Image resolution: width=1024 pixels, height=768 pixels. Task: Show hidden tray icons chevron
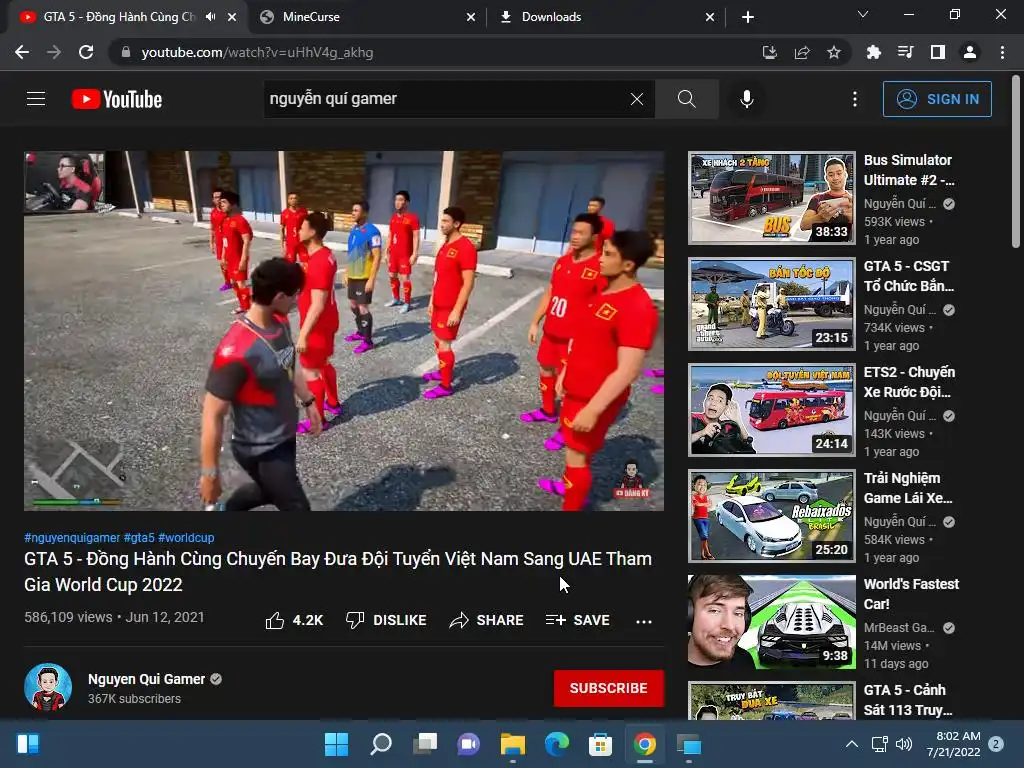tap(852, 744)
